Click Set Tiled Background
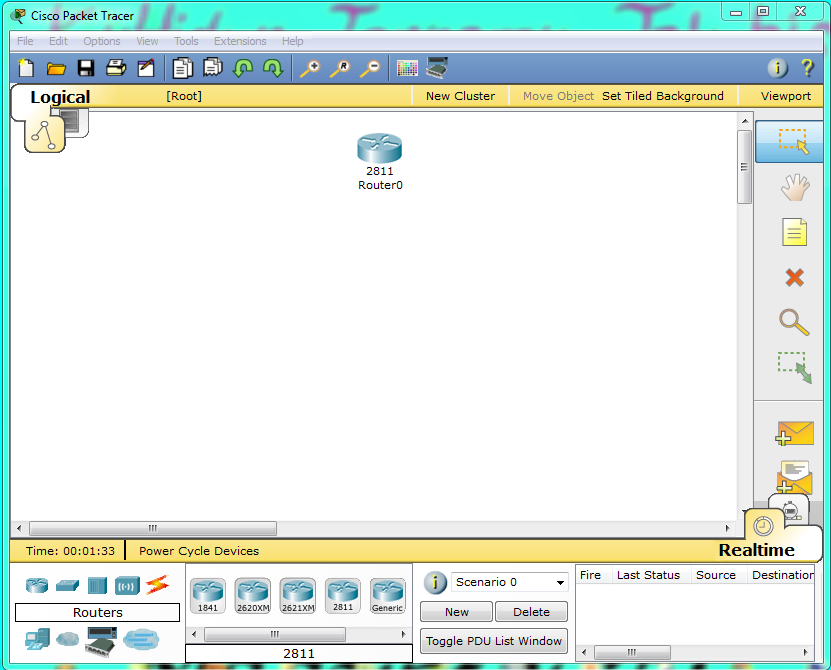 [x=662, y=96]
